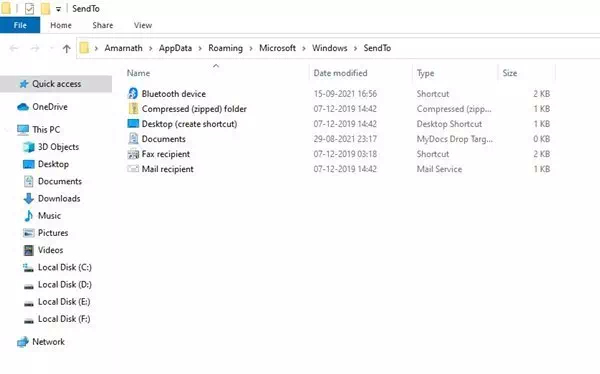Click the 0 KB size cell
The height and width of the screenshot is (374, 600).
(x=541, y=139)
